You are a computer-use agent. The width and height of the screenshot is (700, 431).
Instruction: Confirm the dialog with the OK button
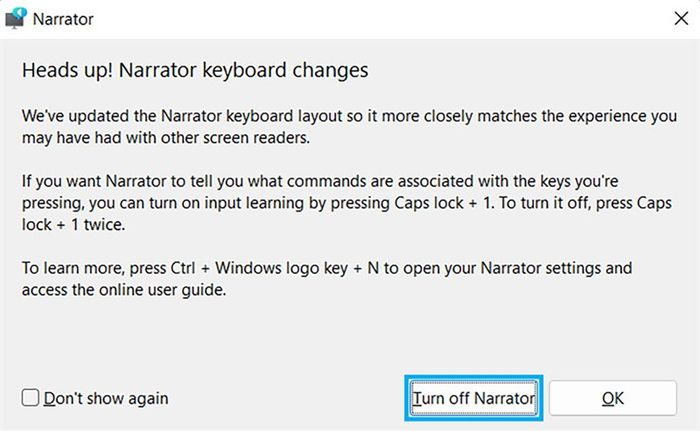(x=613, y=398)
